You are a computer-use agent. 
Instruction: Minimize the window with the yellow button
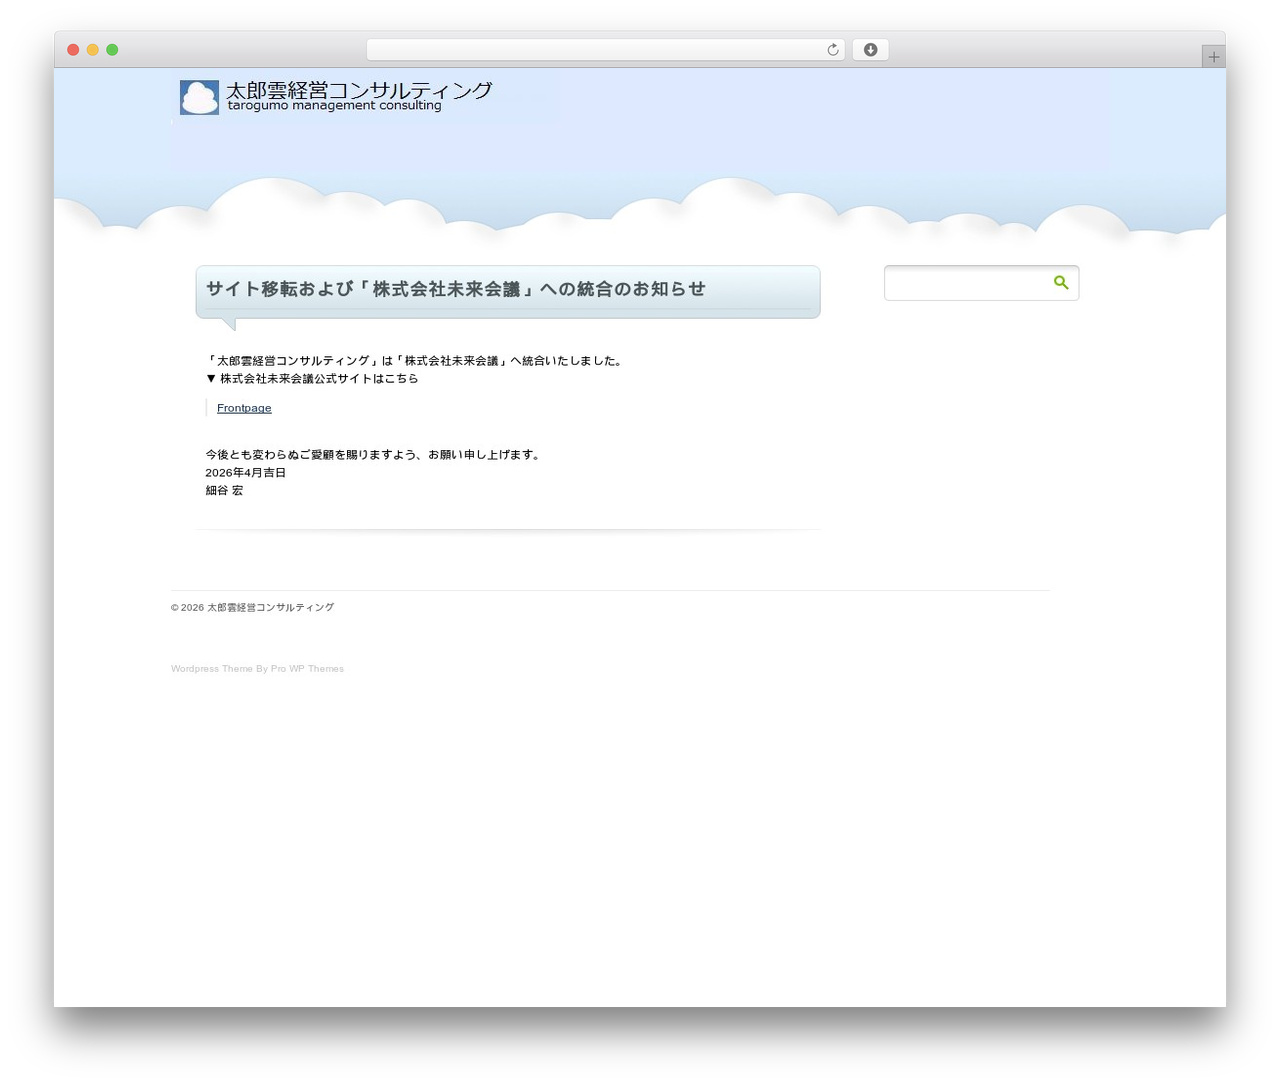(x=93, y=50)
